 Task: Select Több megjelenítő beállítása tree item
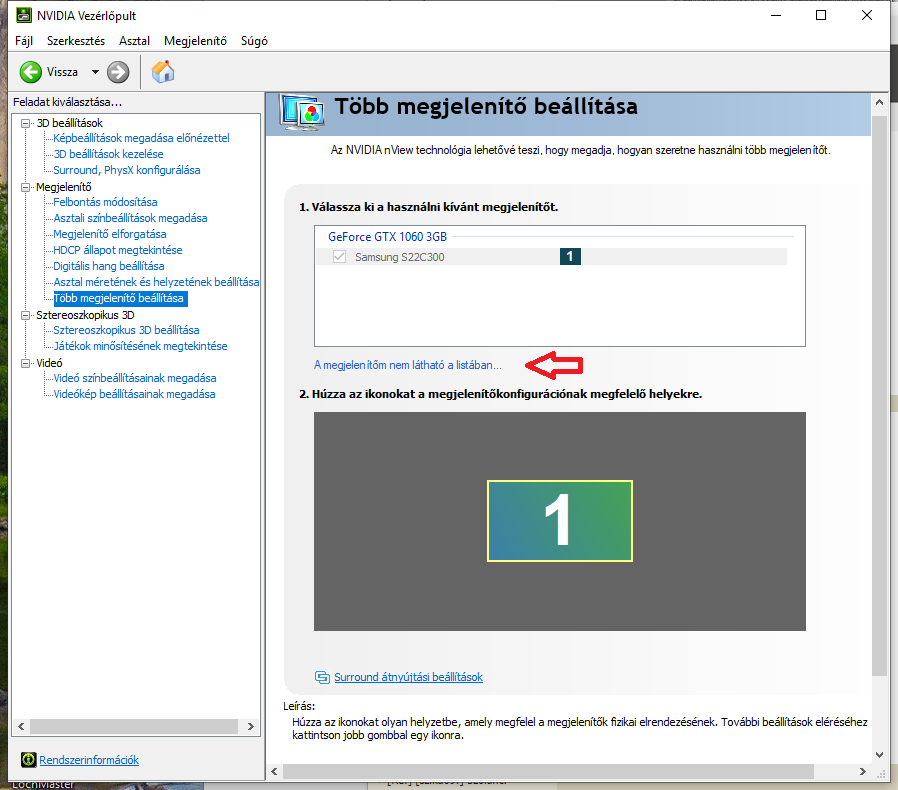pyautogui.click(x=120, y=298)
